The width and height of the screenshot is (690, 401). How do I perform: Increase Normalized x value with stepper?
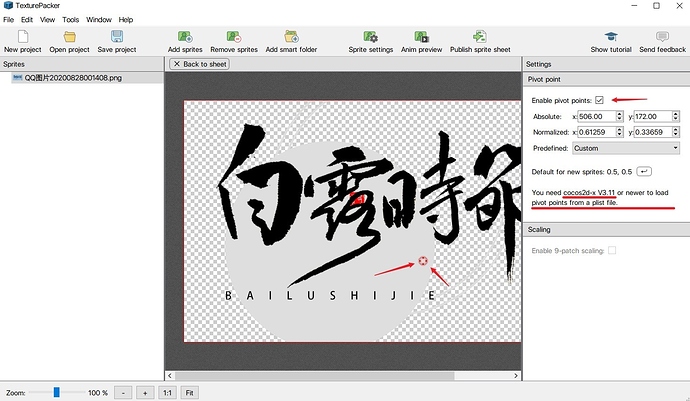[x=619, y=129]
